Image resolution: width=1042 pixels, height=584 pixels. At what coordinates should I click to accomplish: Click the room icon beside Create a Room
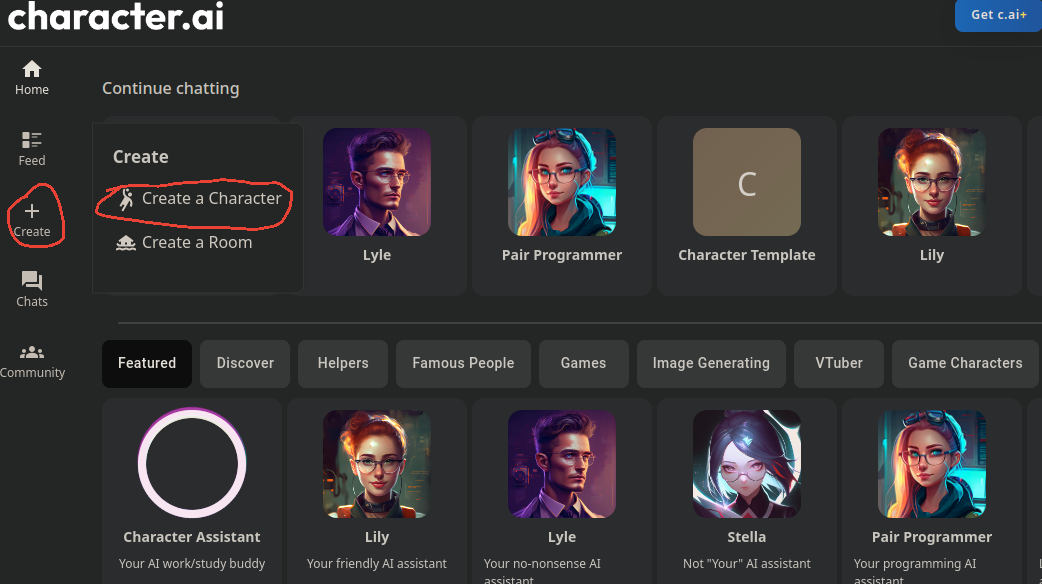pos(125,242)
